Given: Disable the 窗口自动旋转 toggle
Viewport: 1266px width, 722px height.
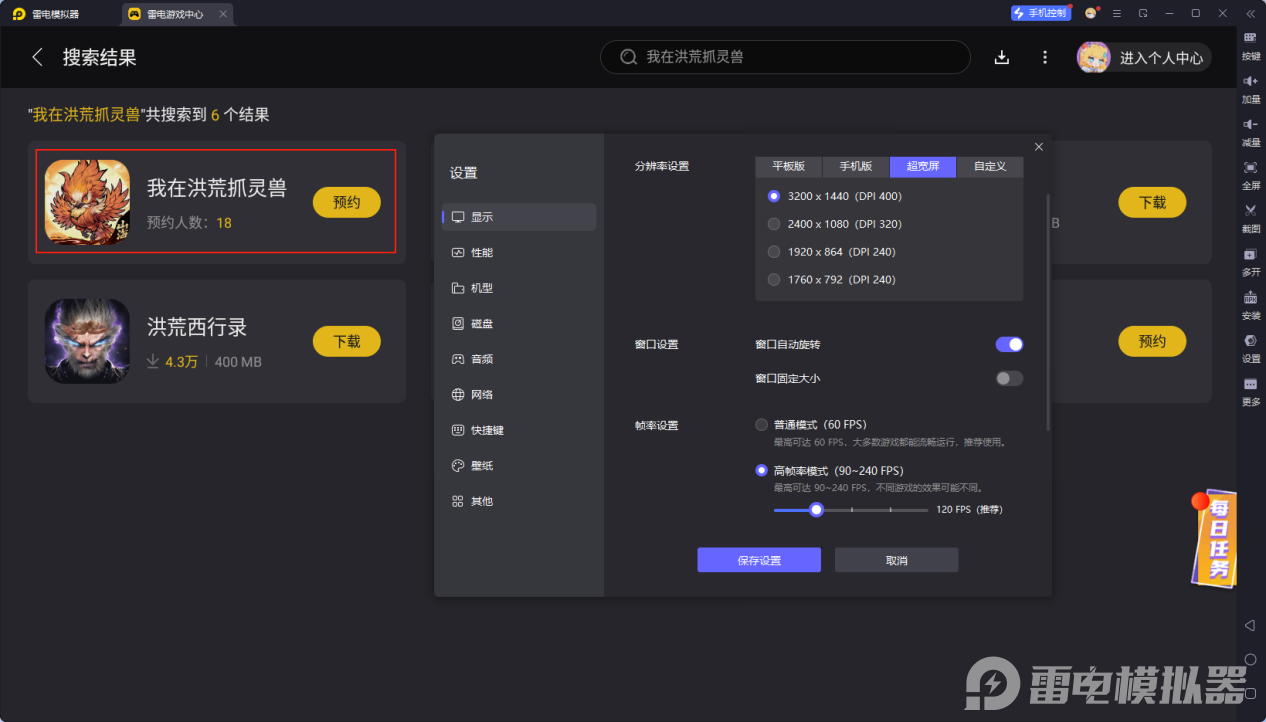Looking at the screenshot, I should [1009, 344].
